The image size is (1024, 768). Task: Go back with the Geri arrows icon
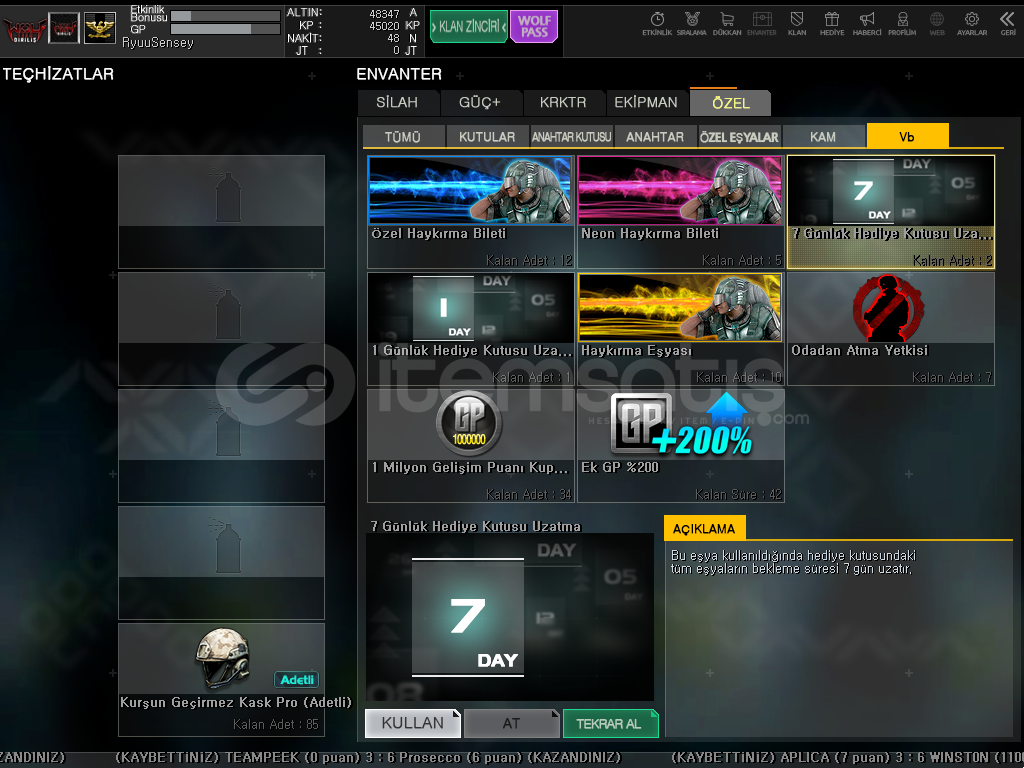point(1008,23)
